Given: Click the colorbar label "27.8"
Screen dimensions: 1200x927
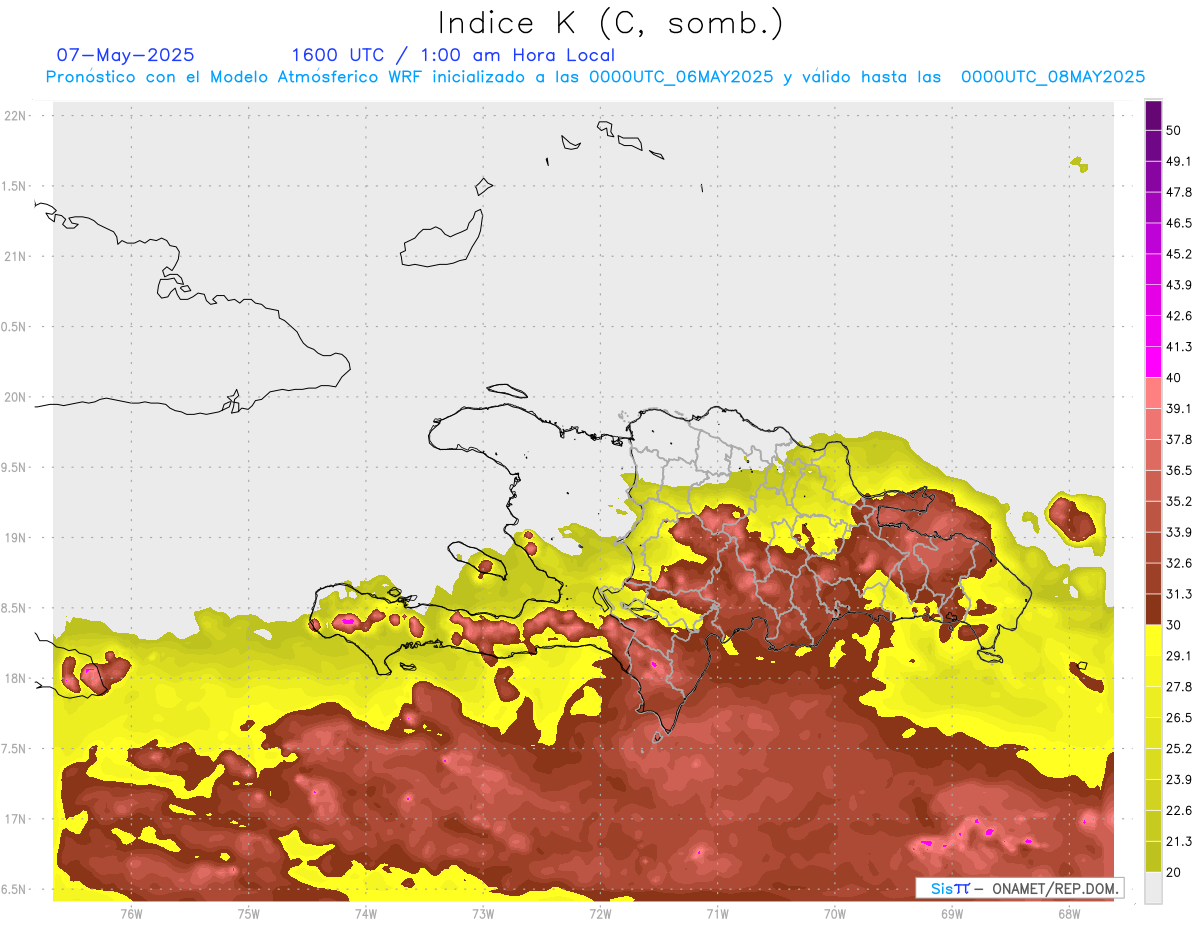Looking at the screenshot, I should (1179, 686).
